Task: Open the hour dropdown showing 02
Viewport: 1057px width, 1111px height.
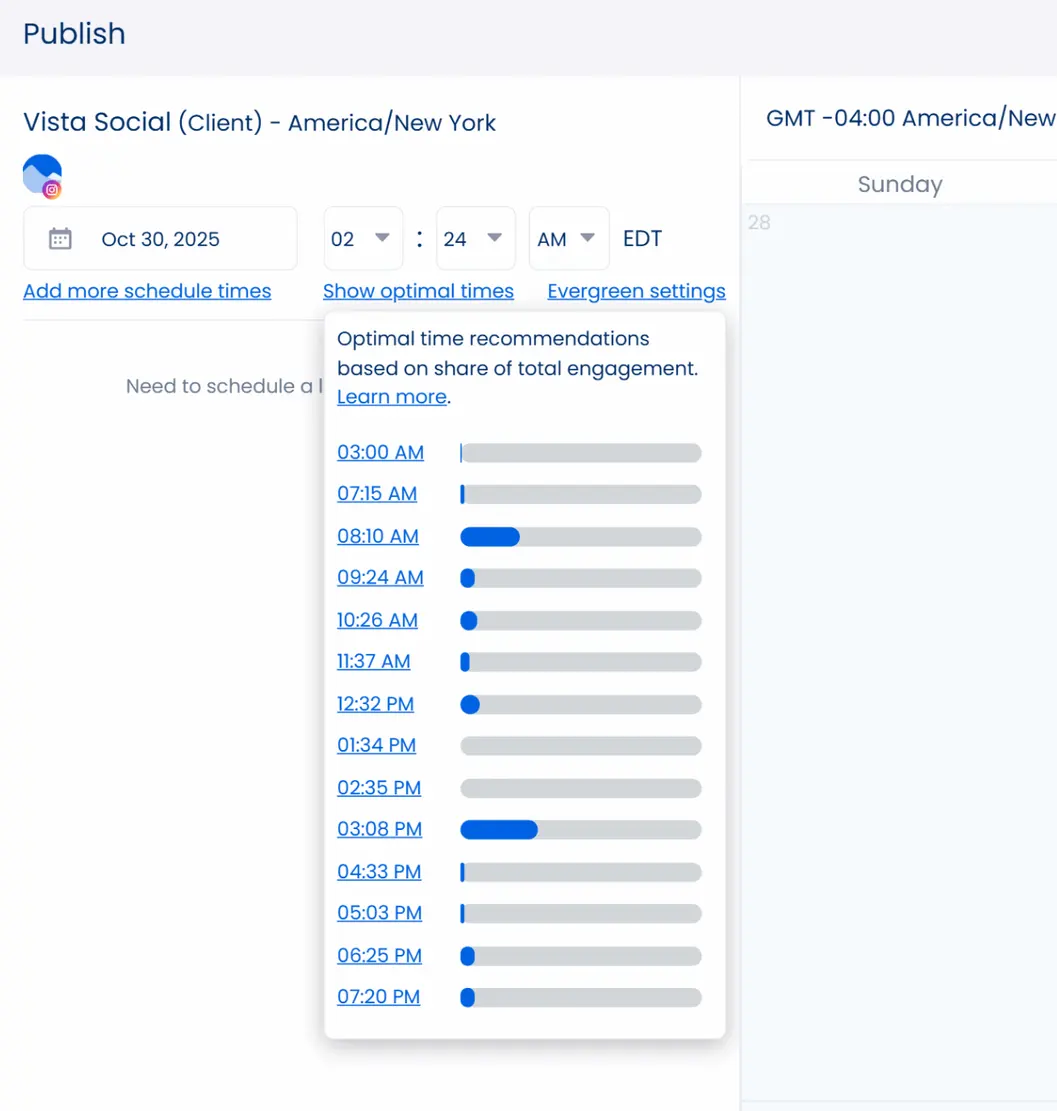Action: [x=363, y=239]
